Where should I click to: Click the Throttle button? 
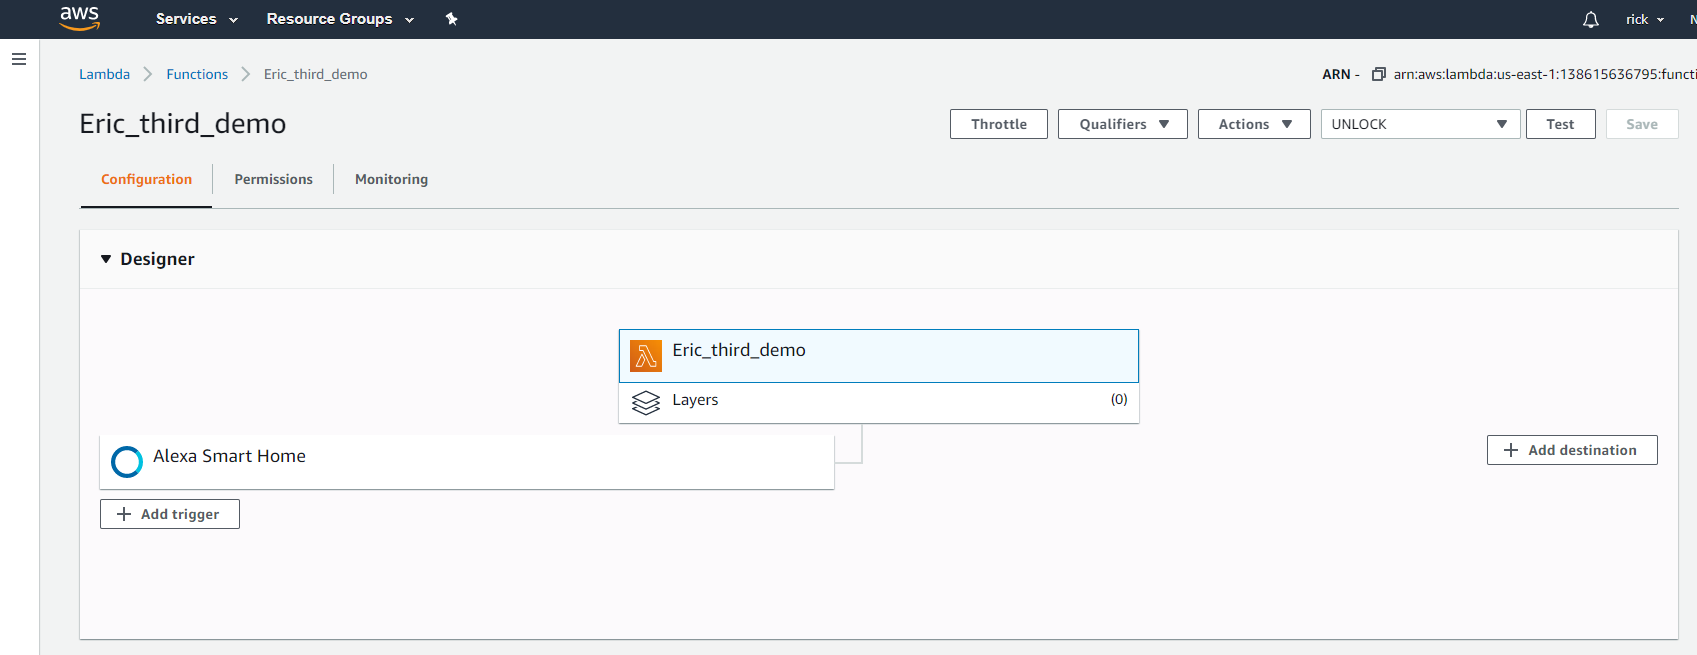point(998,124)
